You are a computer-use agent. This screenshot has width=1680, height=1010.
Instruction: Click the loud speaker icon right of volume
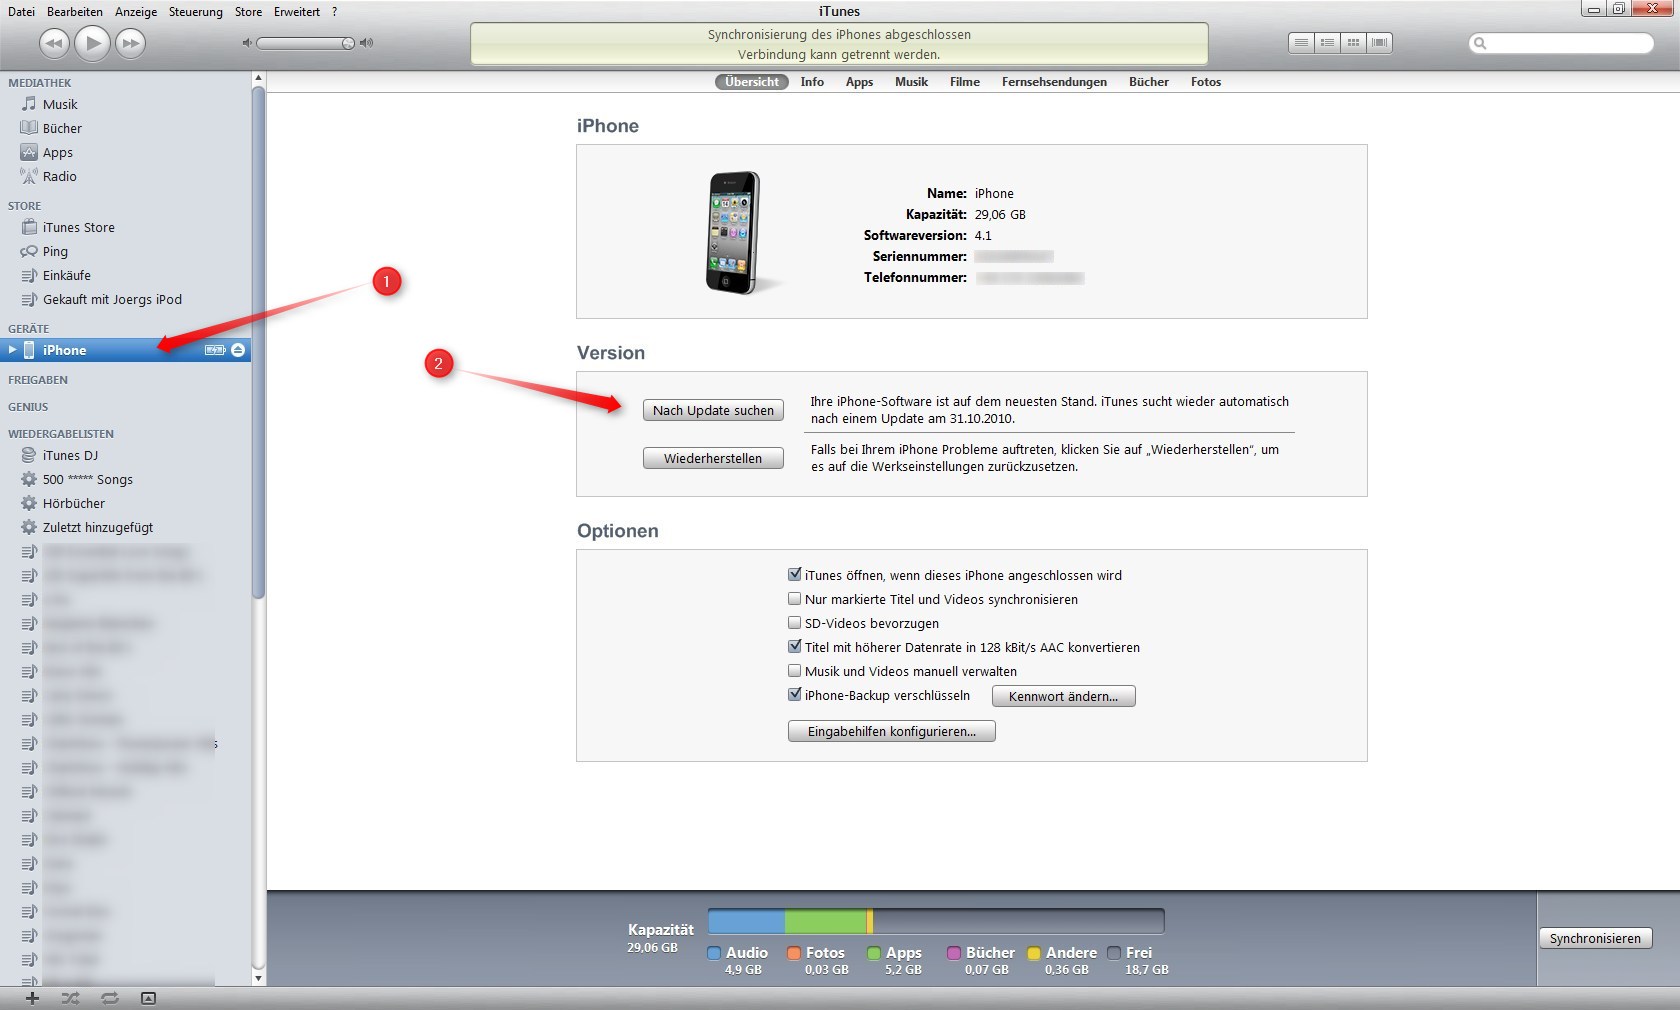click(x=366, y=43)
